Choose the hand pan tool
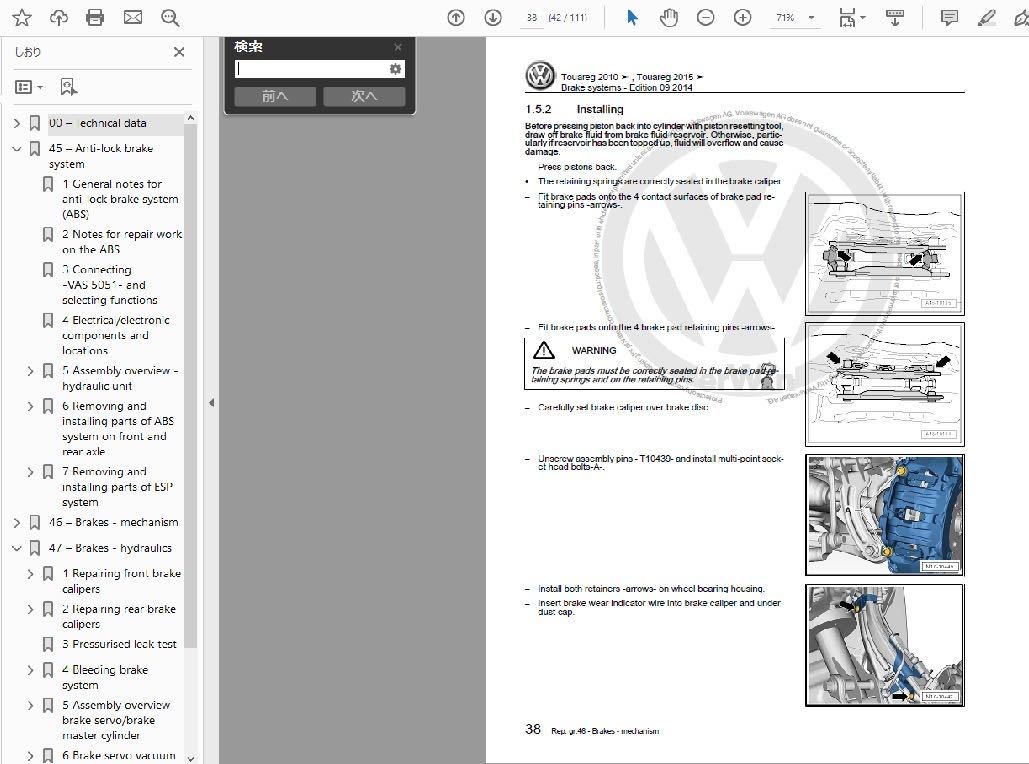Viewport: 1029px width, 764px height. coord(669,18)
